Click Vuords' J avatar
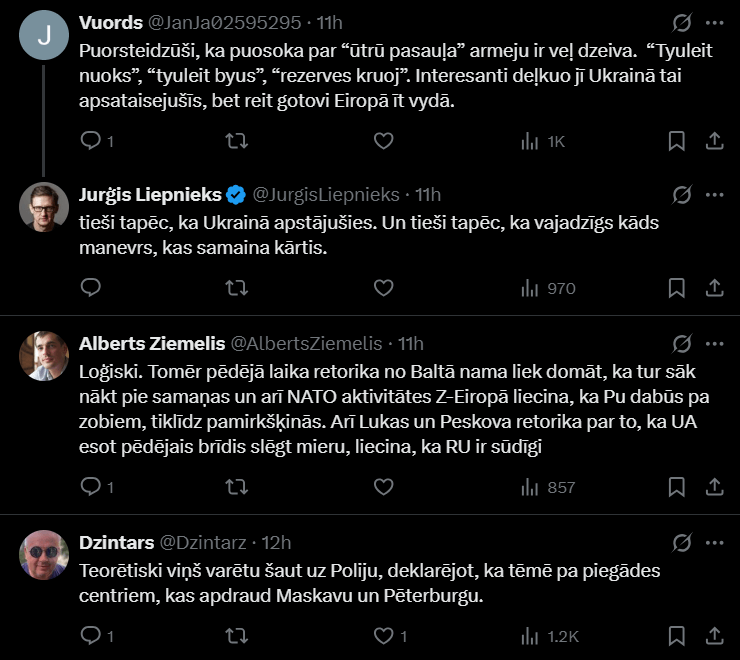The width and height of the screenshot is (740, 660). point(44,34)
